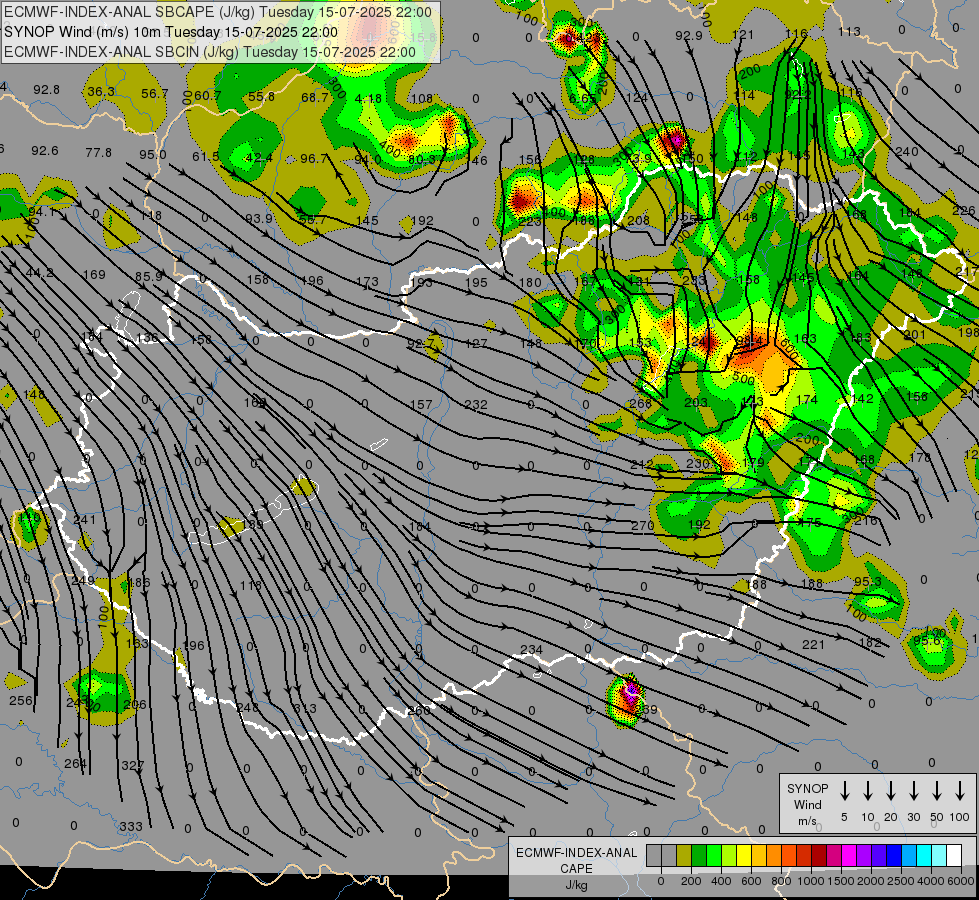
Task: Click the map value 241
Action: point(84,520)
